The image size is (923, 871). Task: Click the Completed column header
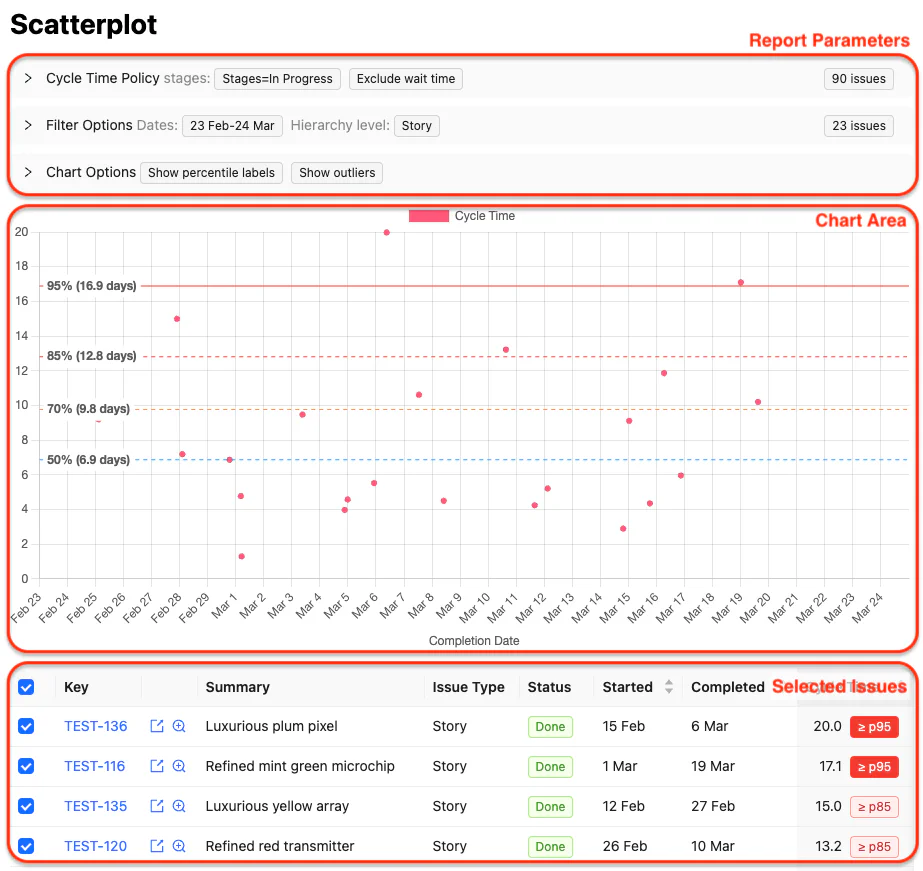click(x=728, y=687)
